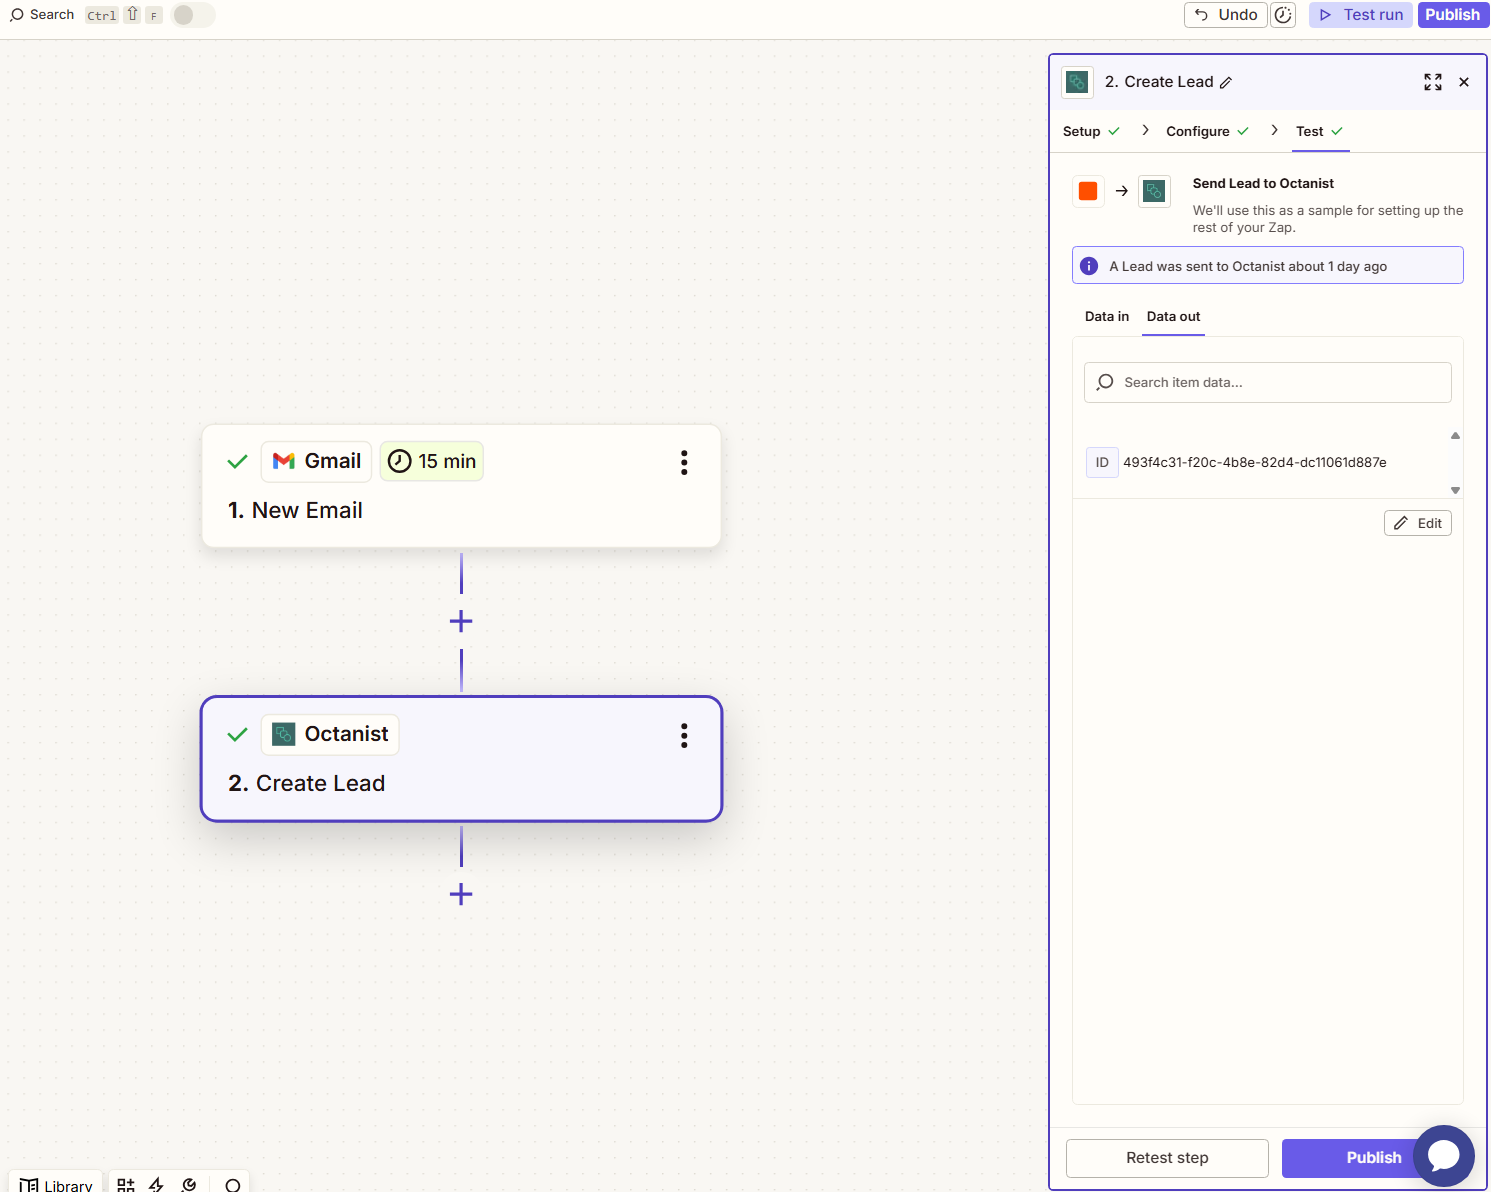This screenshot has height=1192, width=1491.
Task: Click the Gmail icon on the New Email step
Action: click(285, 461)
